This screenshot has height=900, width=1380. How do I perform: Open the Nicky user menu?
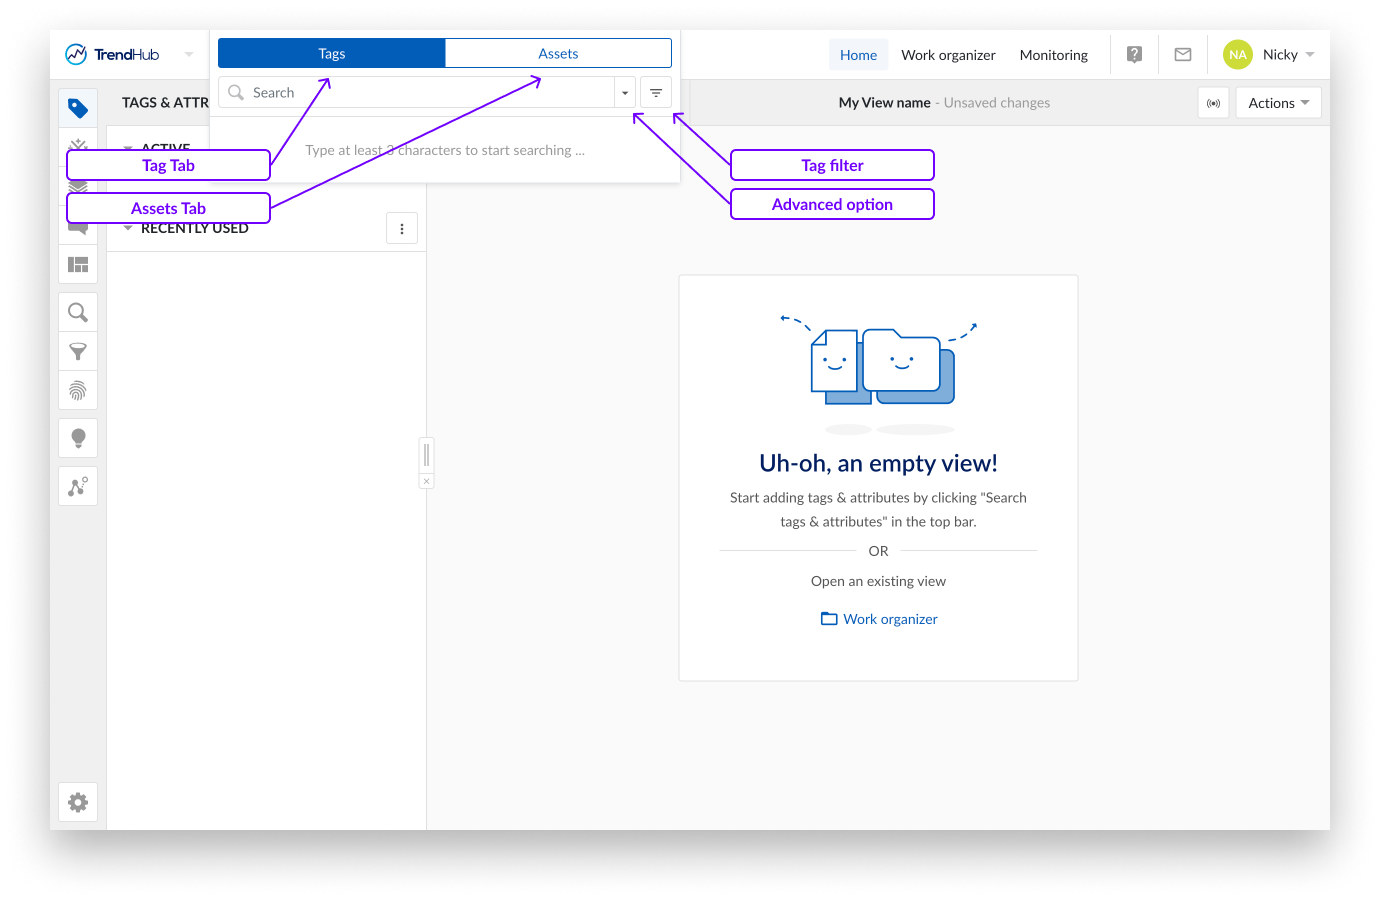1270,55
